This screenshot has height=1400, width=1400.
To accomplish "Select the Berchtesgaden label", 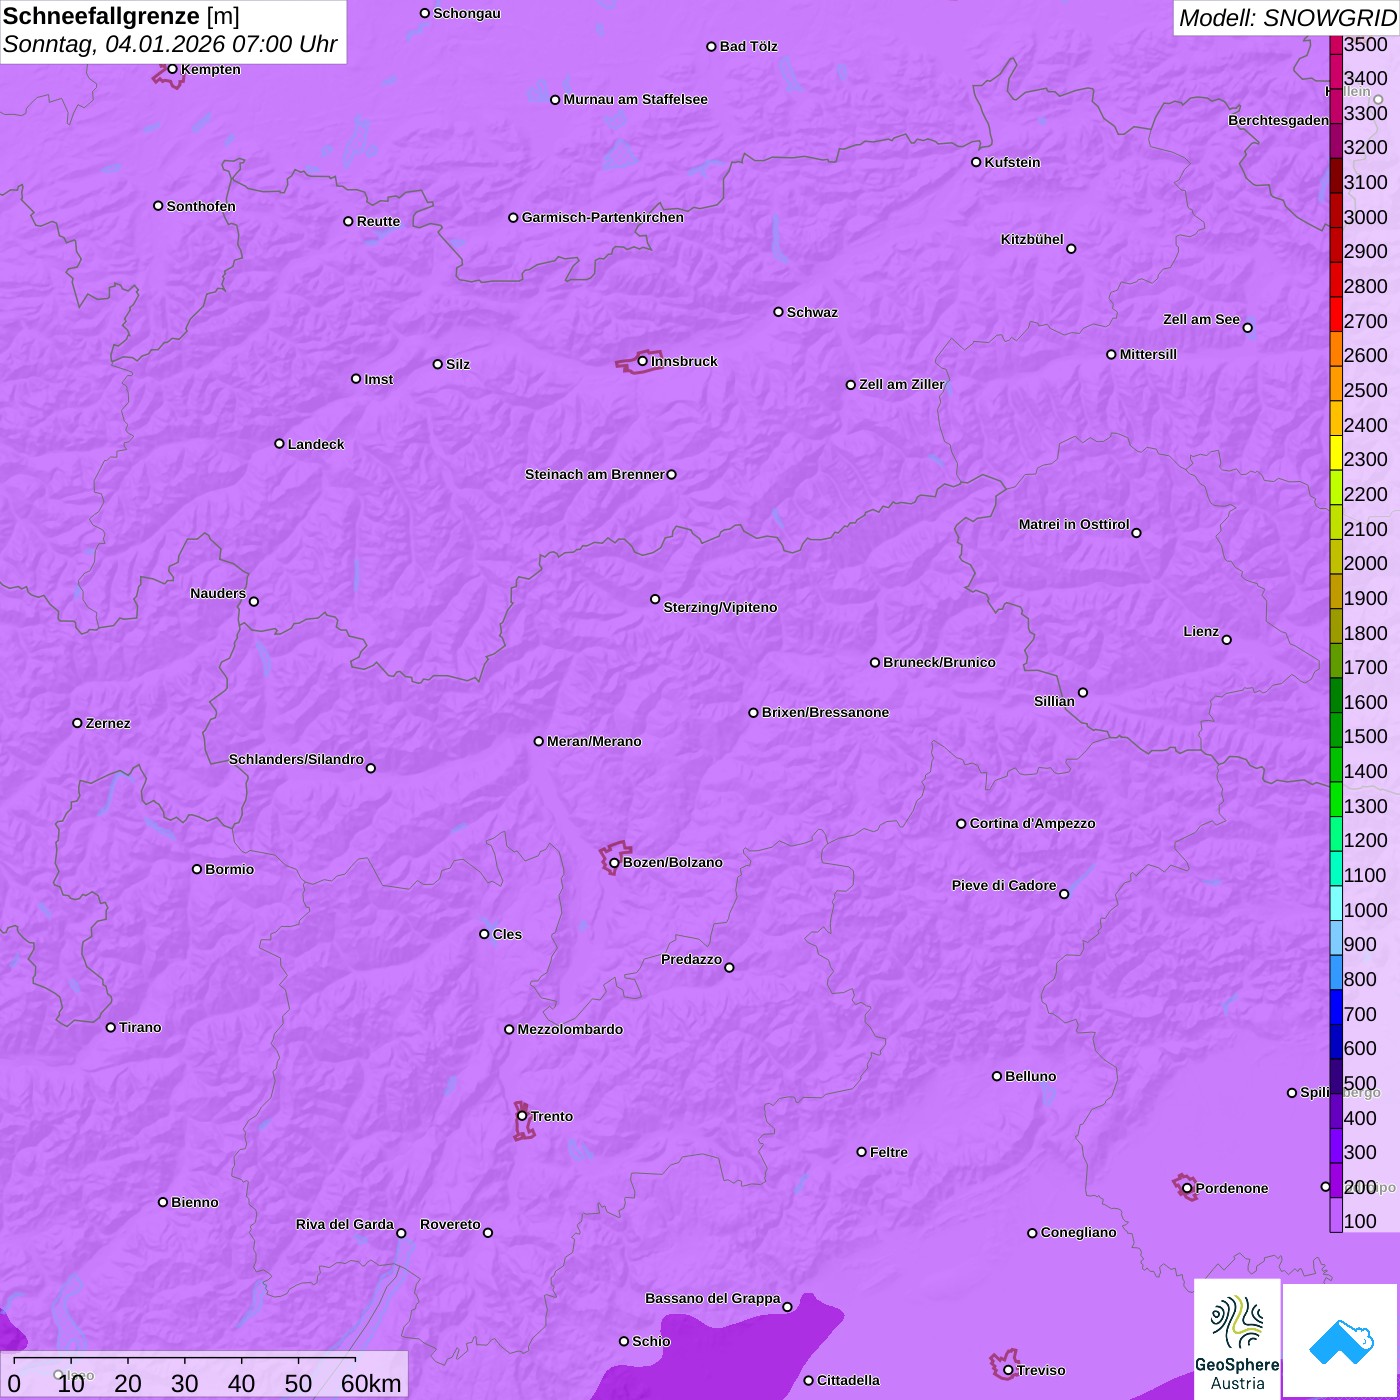I will point(1279,120).
